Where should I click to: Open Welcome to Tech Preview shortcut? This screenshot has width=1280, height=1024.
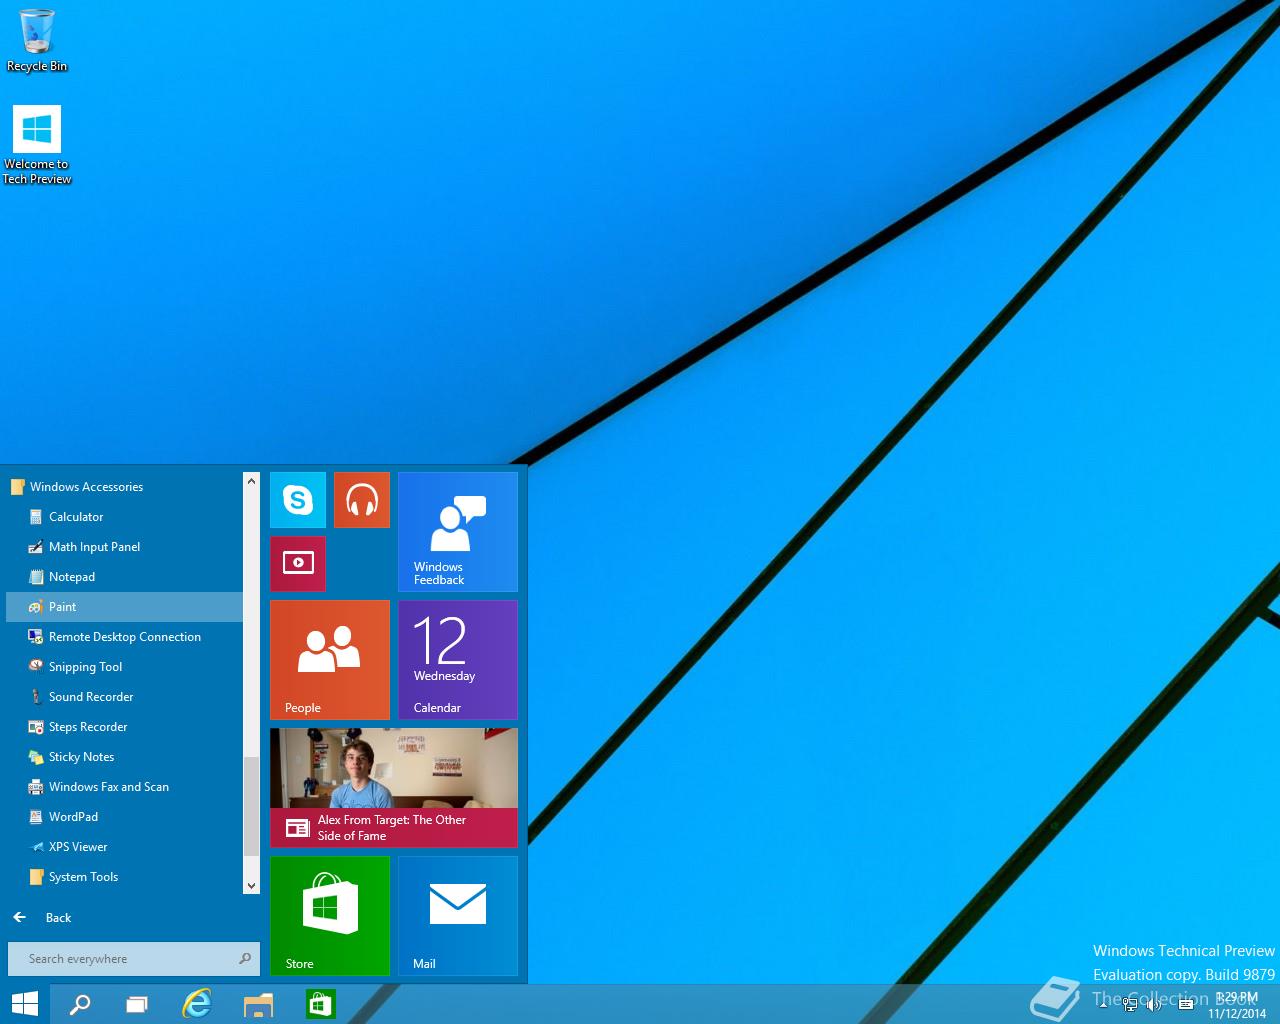coord(37,146)
